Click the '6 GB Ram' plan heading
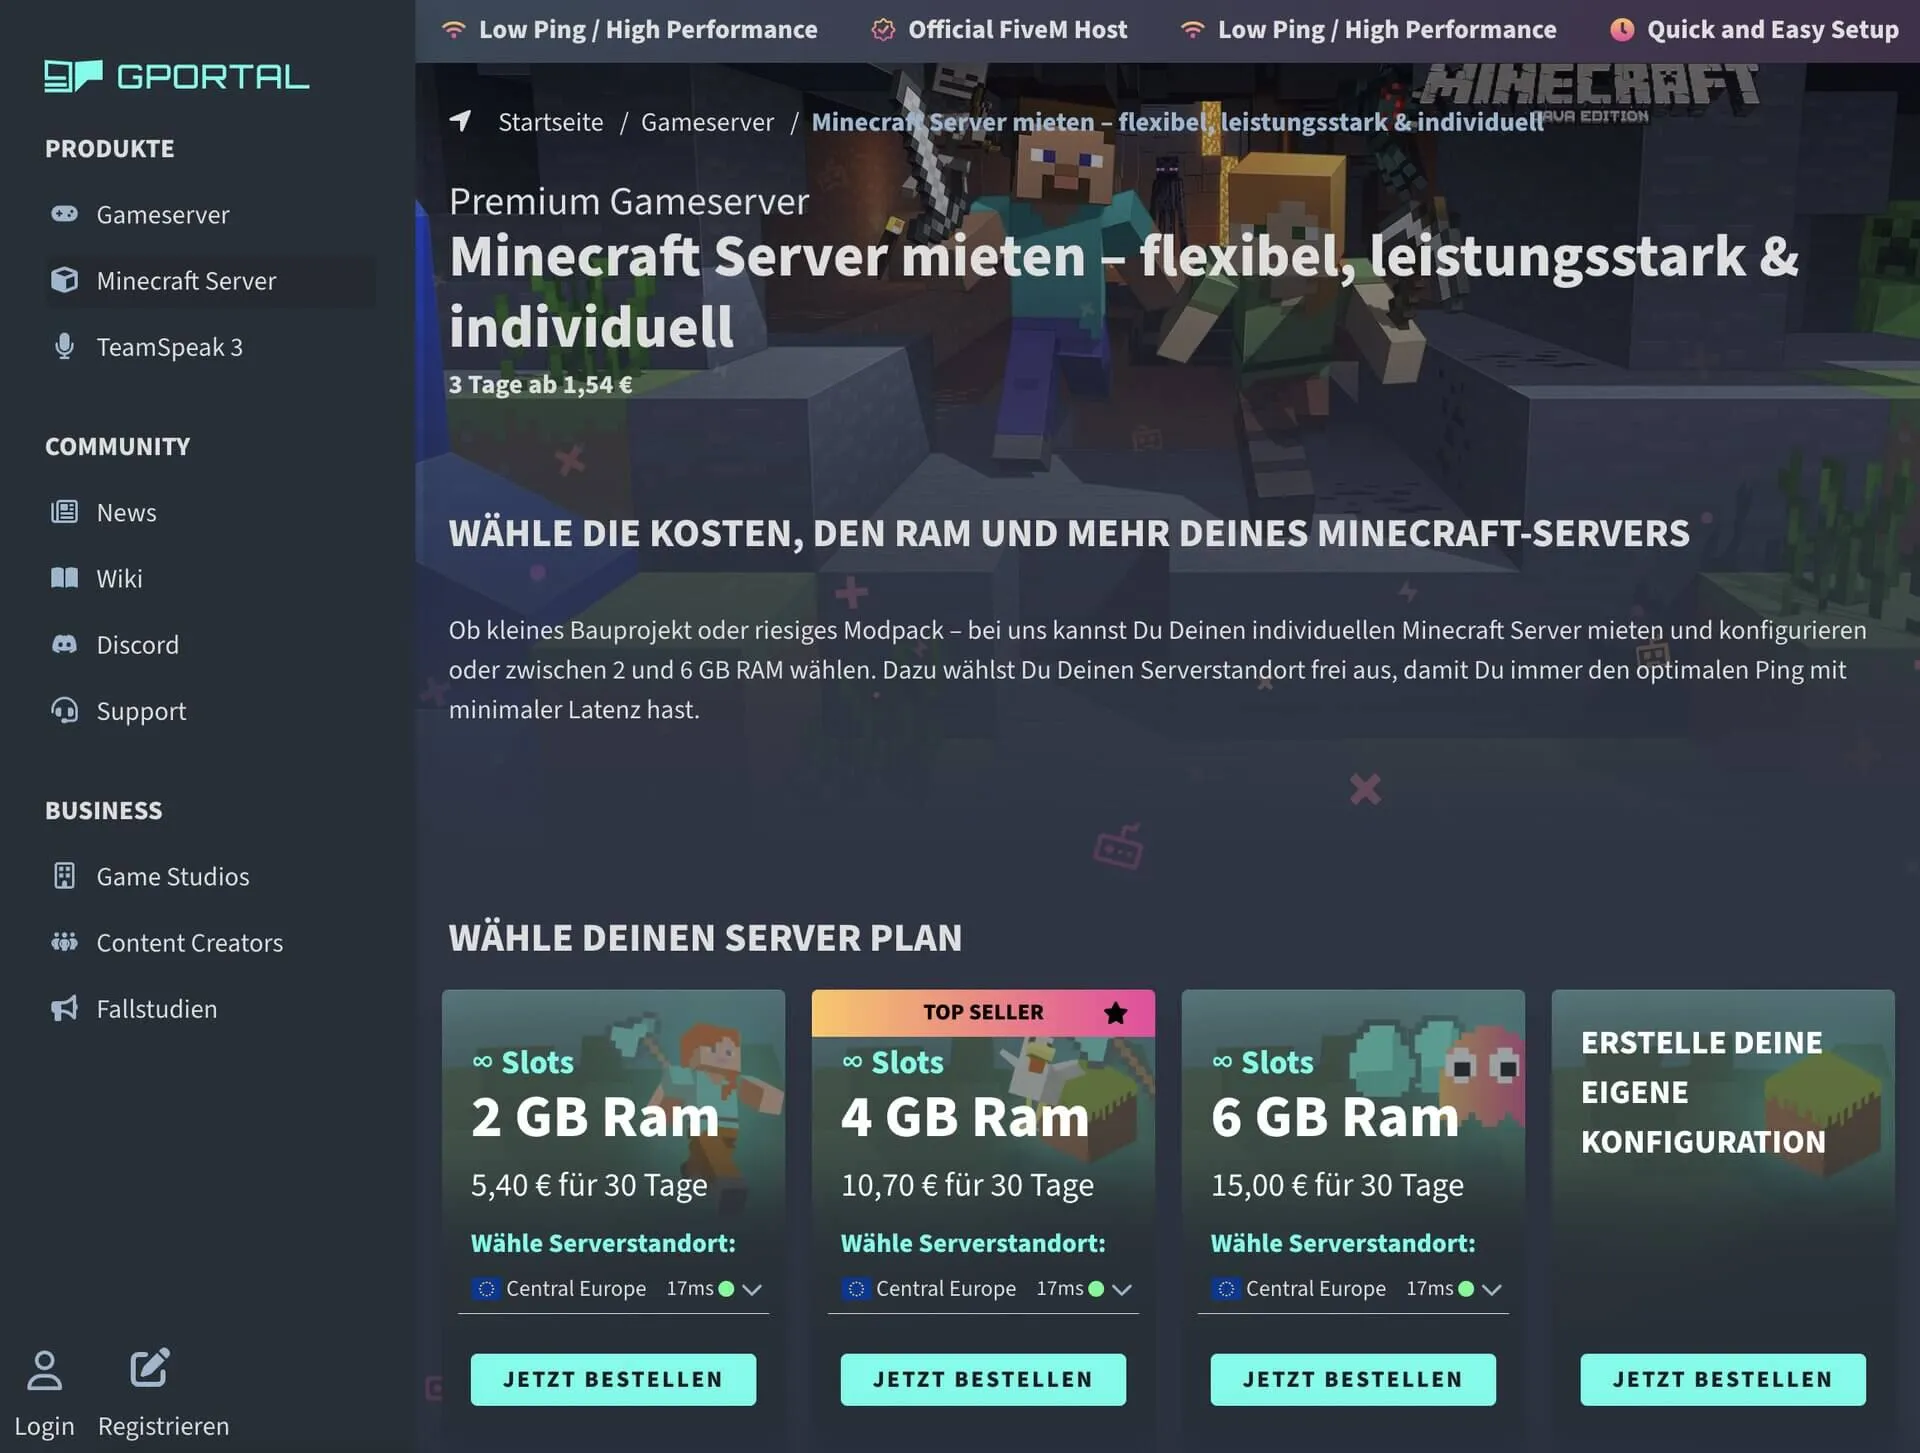The image size is (1920, 1453). pyautogui.click(x=1335, y=1117)
